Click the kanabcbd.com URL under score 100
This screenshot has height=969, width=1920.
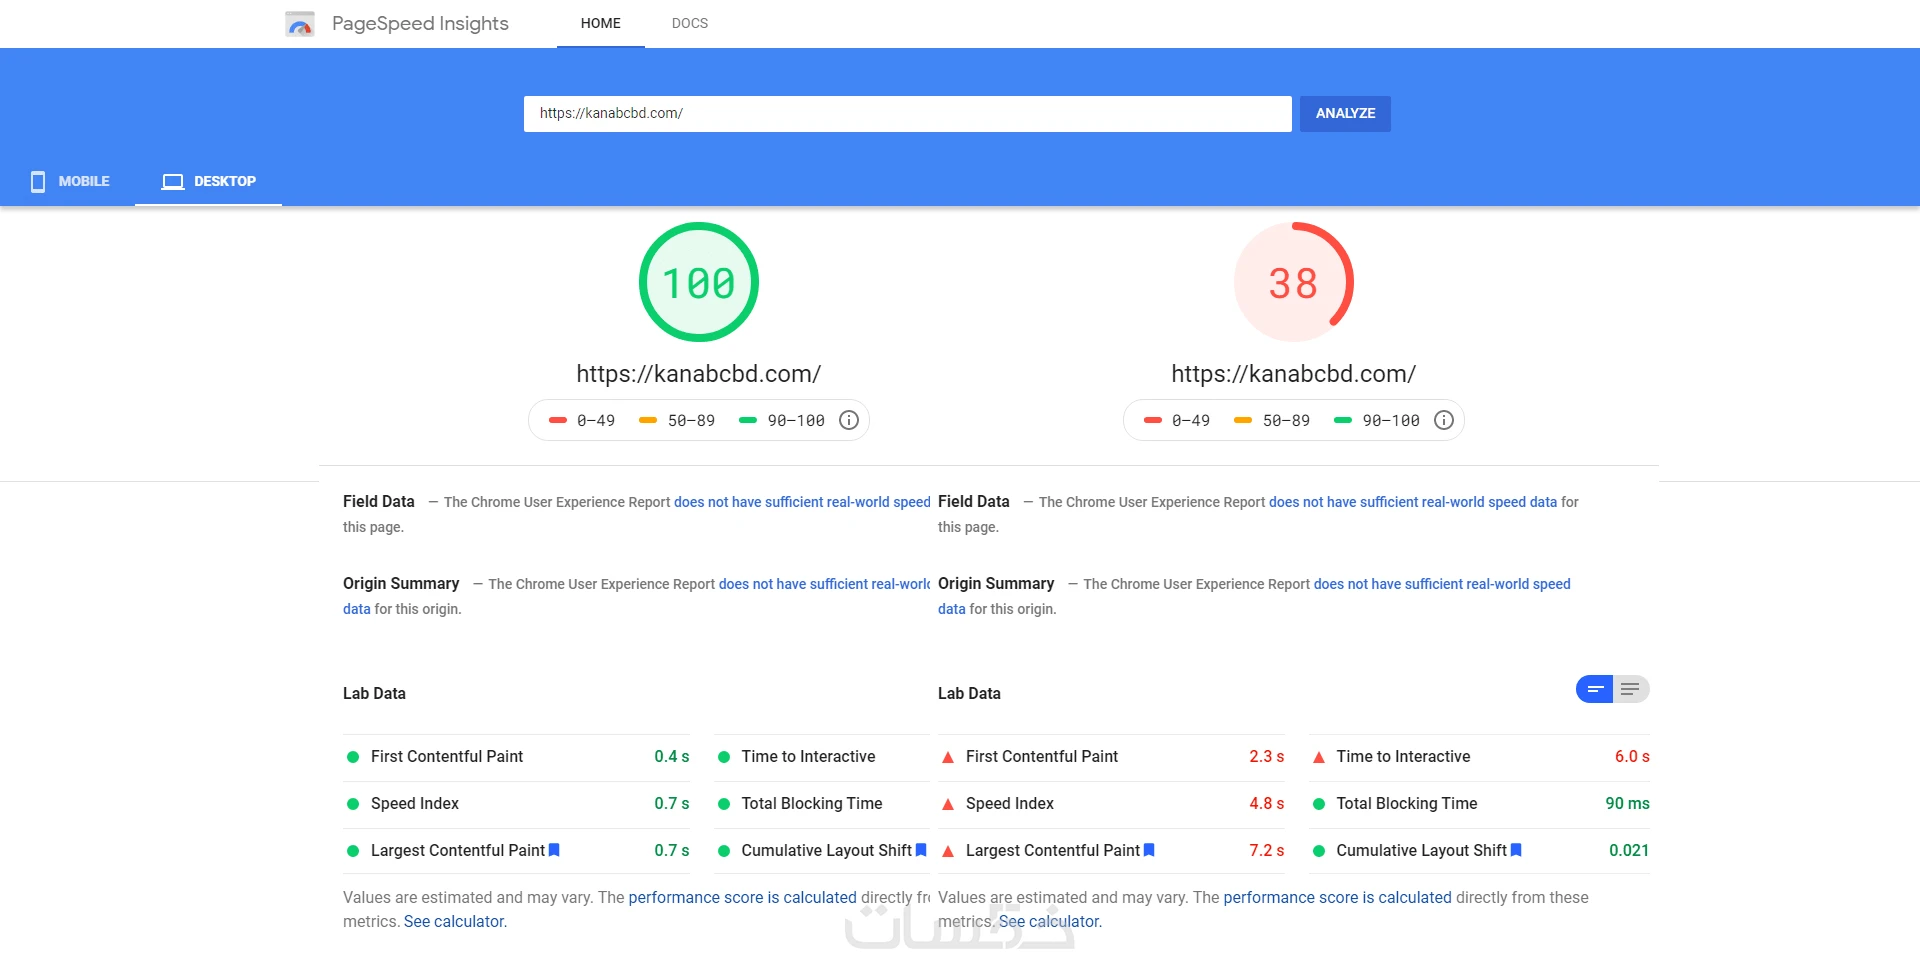click(699, 374)
